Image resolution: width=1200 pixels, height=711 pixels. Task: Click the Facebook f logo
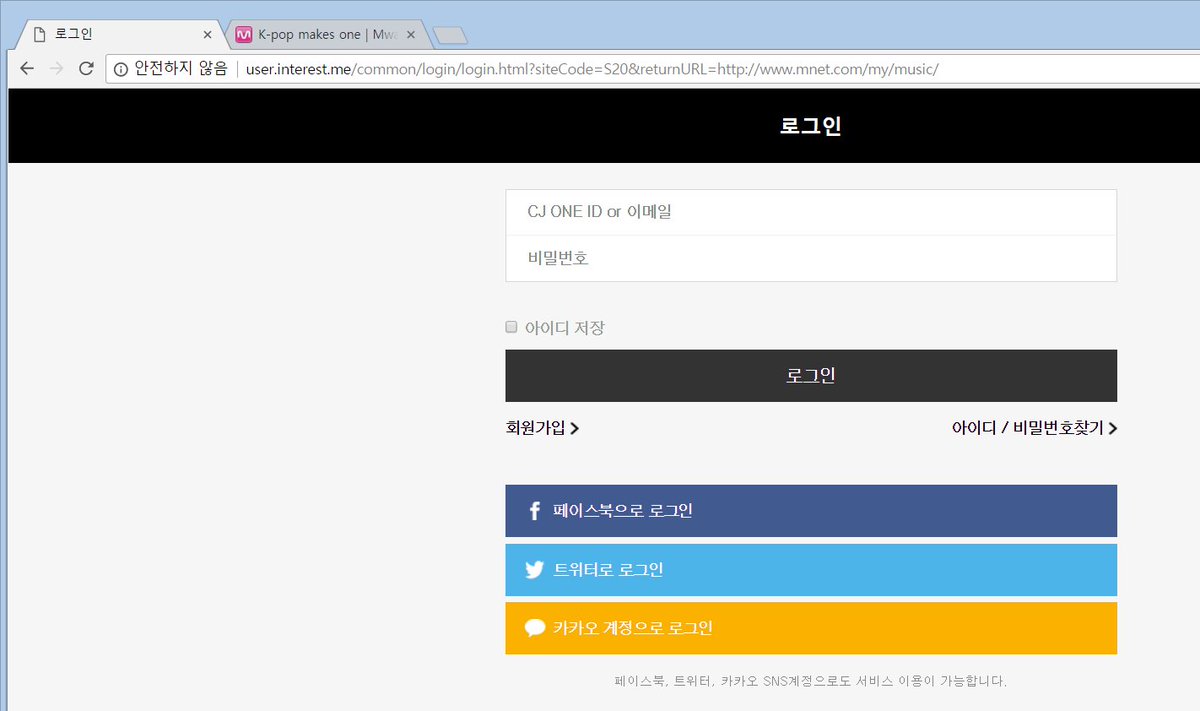click(x=534, y=512)
